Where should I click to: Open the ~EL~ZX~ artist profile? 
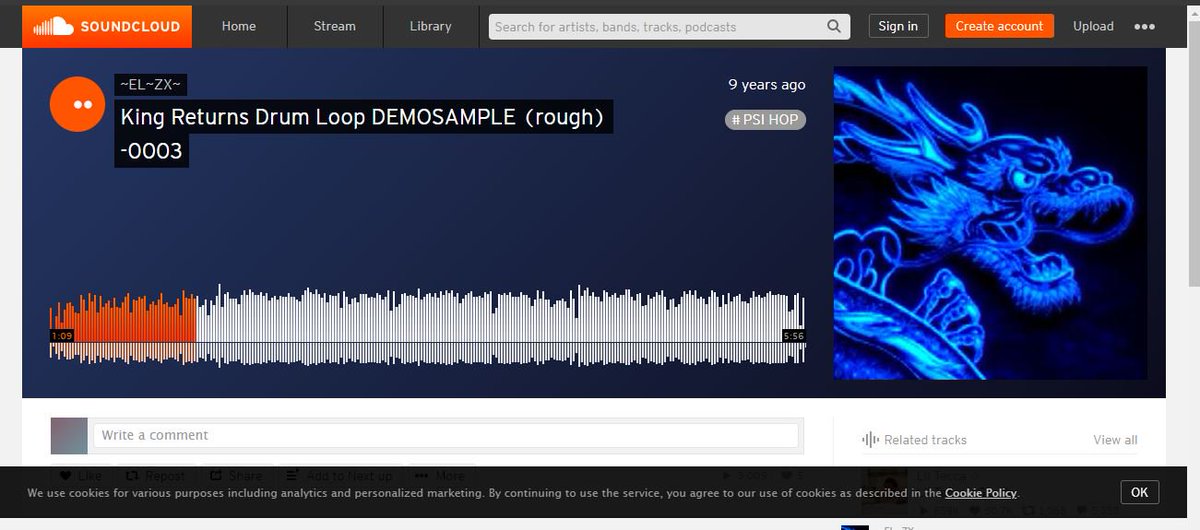click(152, 84)
